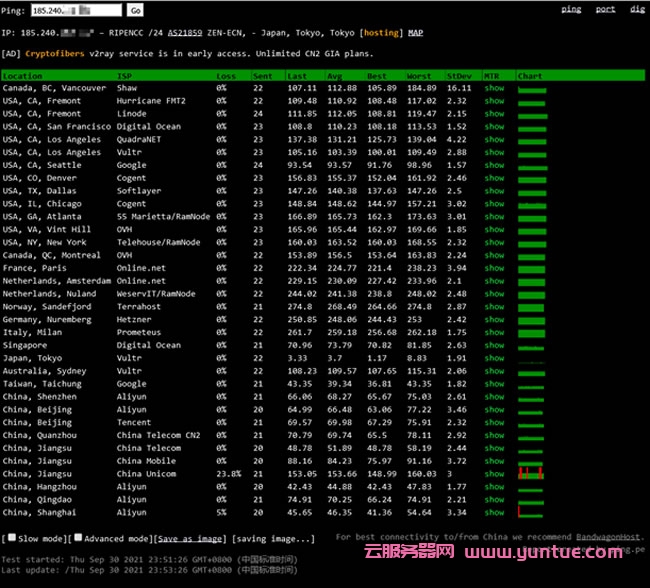Show MTR for Denver Cogent row
This screenshot has width=650, height=588.
click(x=494, y=178)
